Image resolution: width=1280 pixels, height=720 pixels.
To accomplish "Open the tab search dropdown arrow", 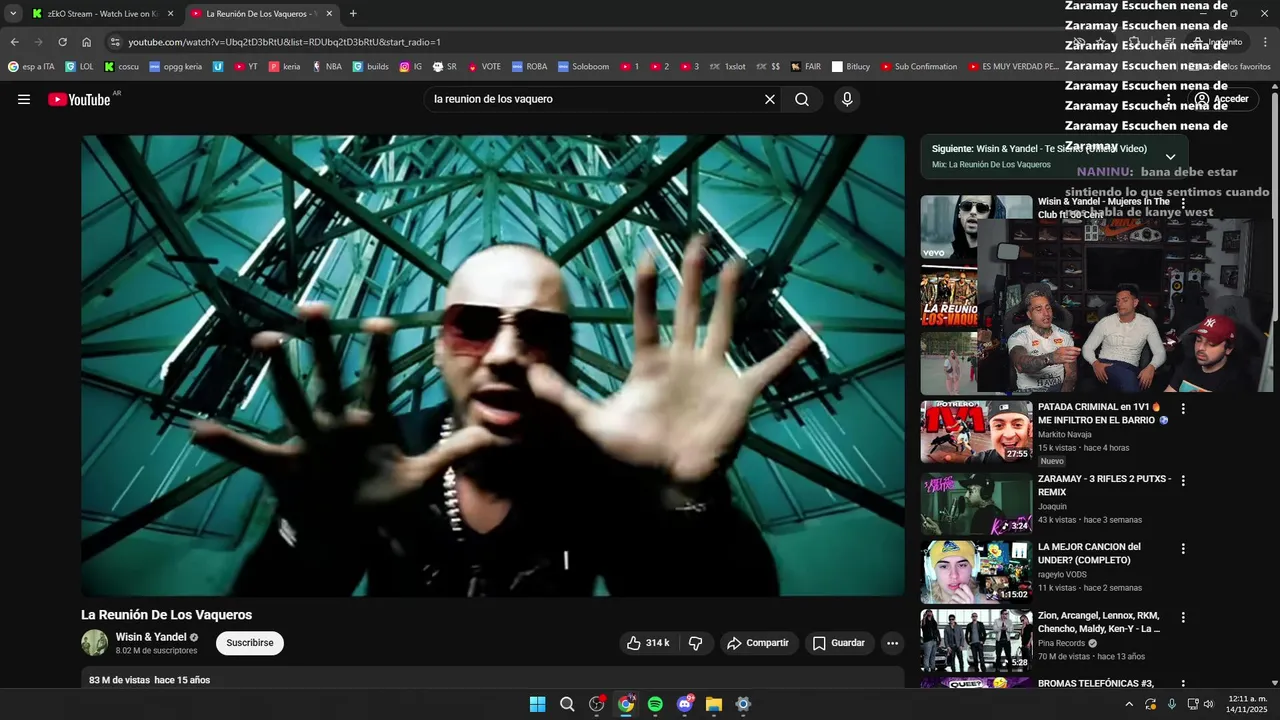I will pyautogui.click(x=13, y=14).
